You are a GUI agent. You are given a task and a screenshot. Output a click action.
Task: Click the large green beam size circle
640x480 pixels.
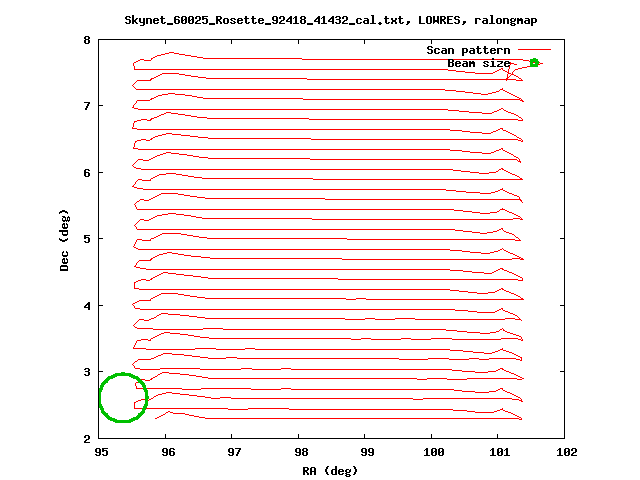[x=123, y=398]
